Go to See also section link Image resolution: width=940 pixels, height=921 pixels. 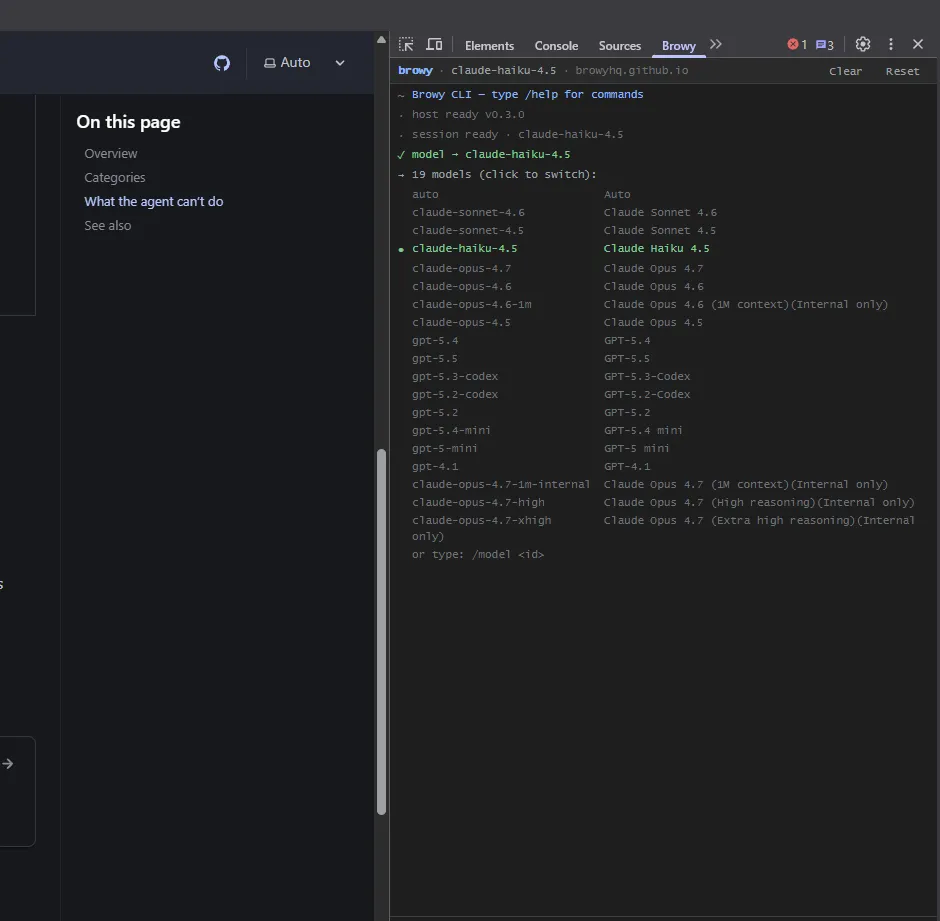point(107,225)
